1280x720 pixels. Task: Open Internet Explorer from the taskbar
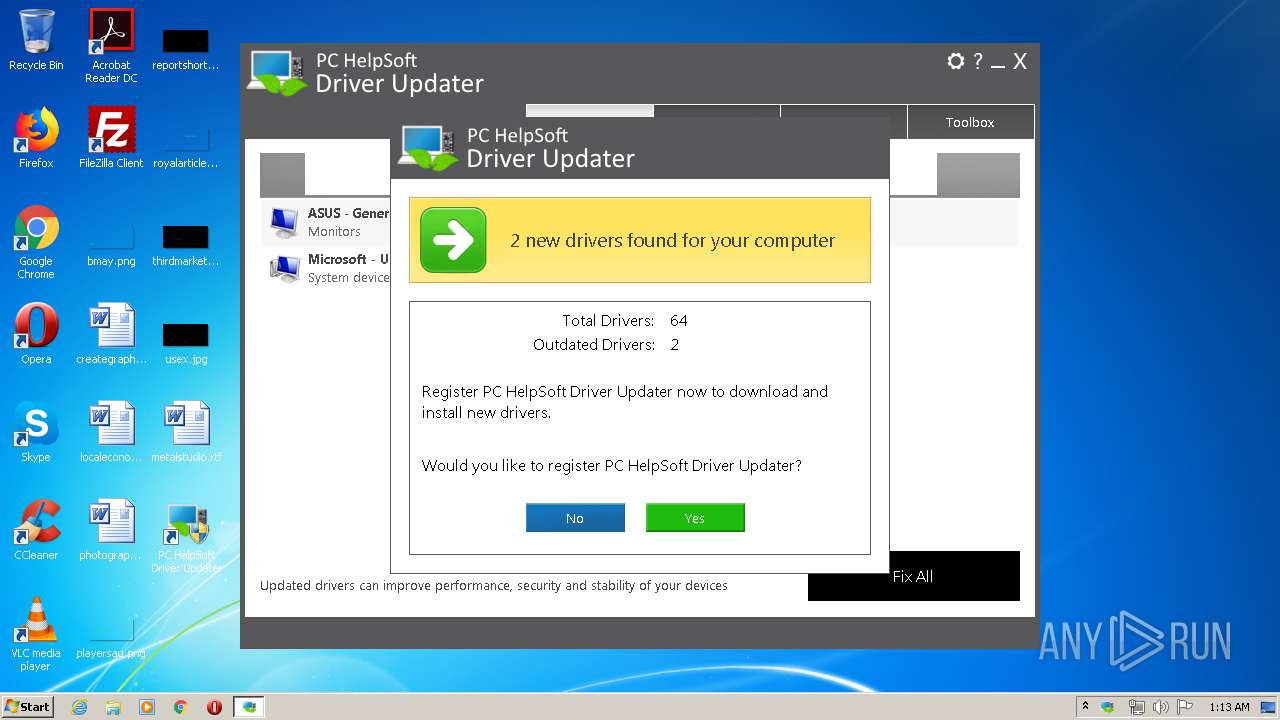pos(79,707)
